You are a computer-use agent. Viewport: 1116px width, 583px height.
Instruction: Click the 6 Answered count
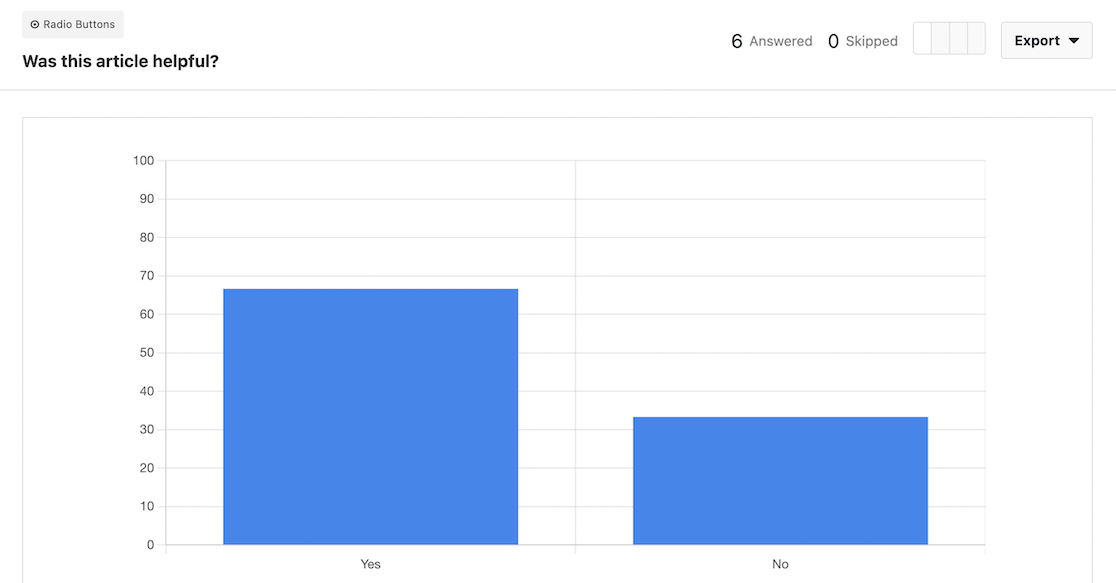772,41
